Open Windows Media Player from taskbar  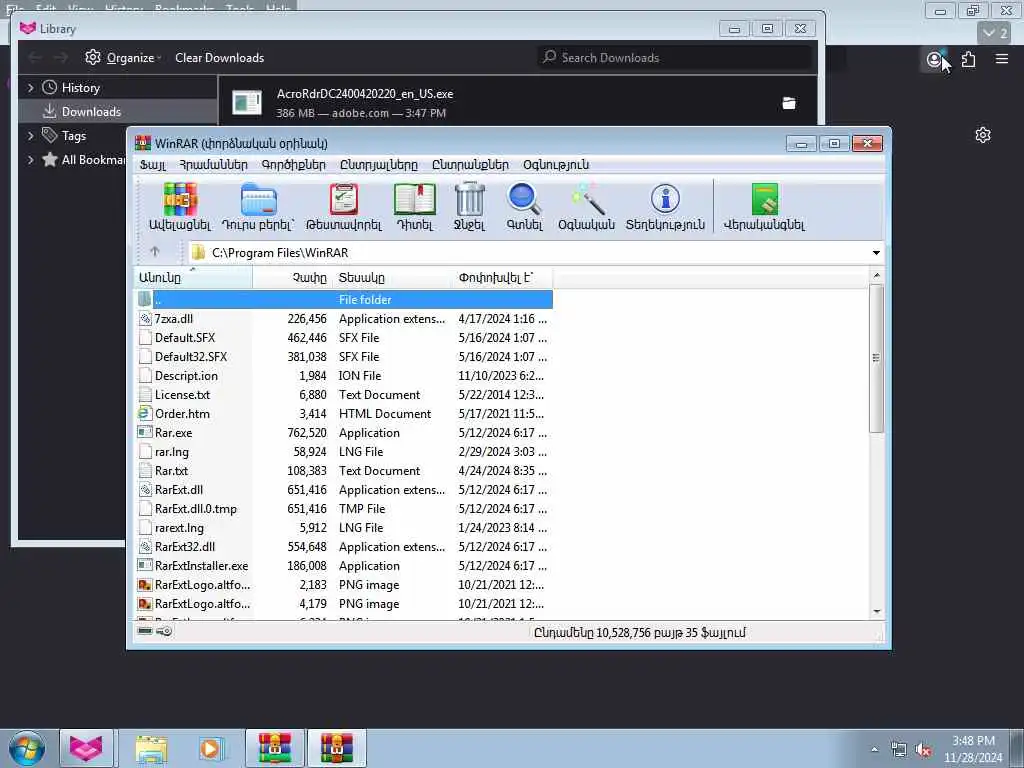[x=210, y=748]
